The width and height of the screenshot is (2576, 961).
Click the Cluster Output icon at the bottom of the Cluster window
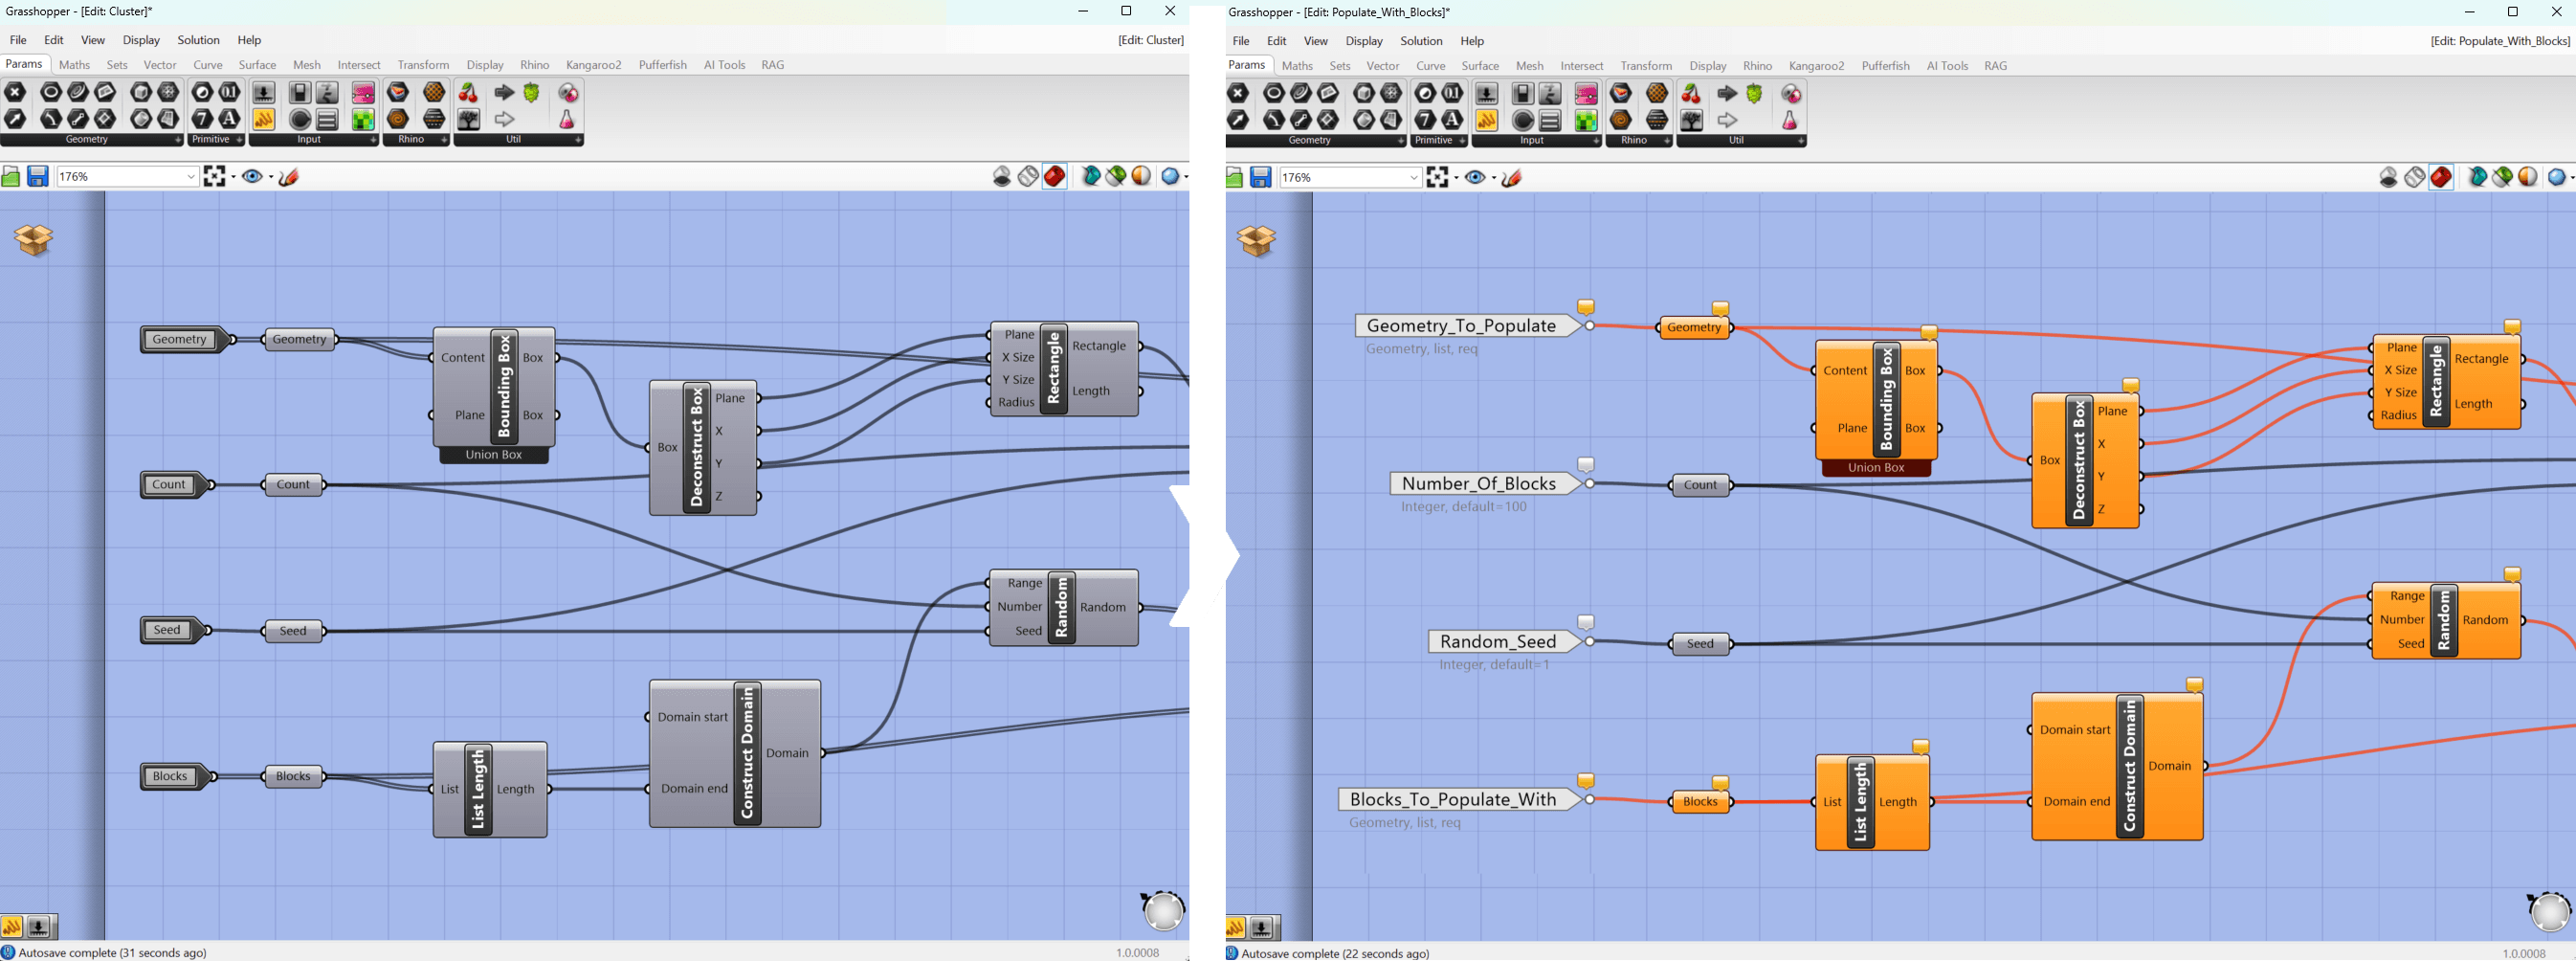click(38, 926)
